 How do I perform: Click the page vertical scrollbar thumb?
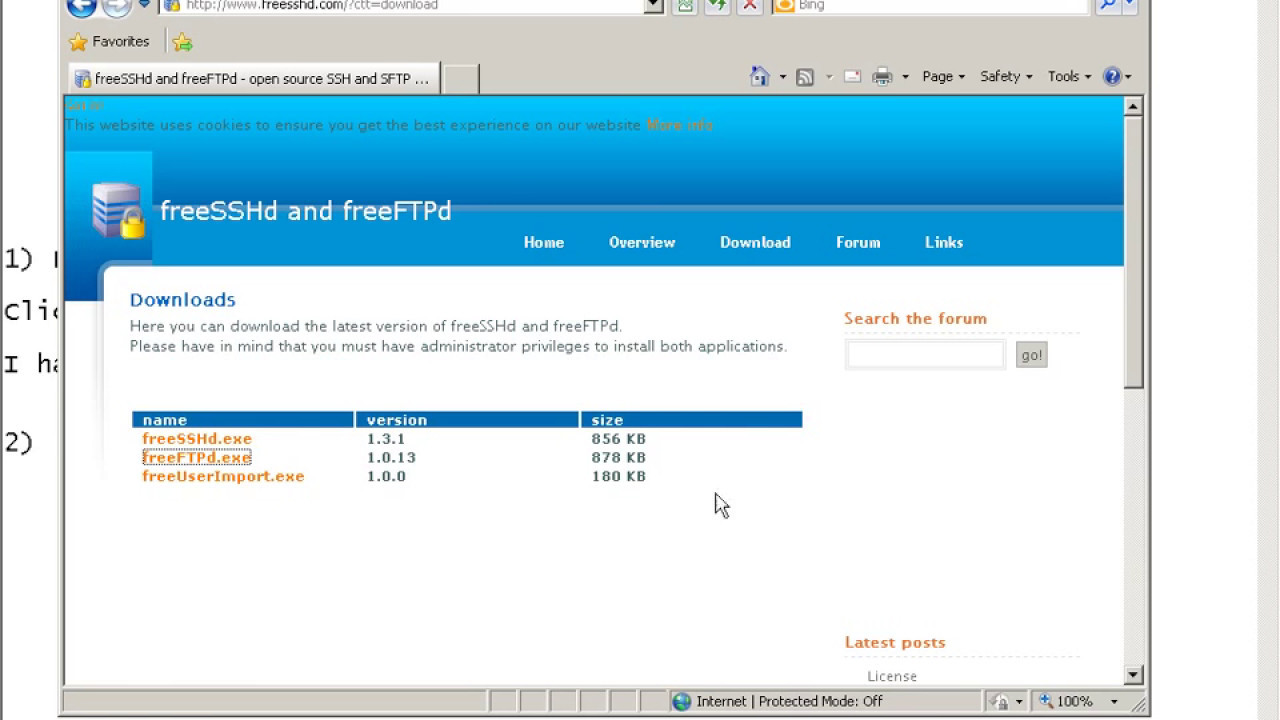1133,252
